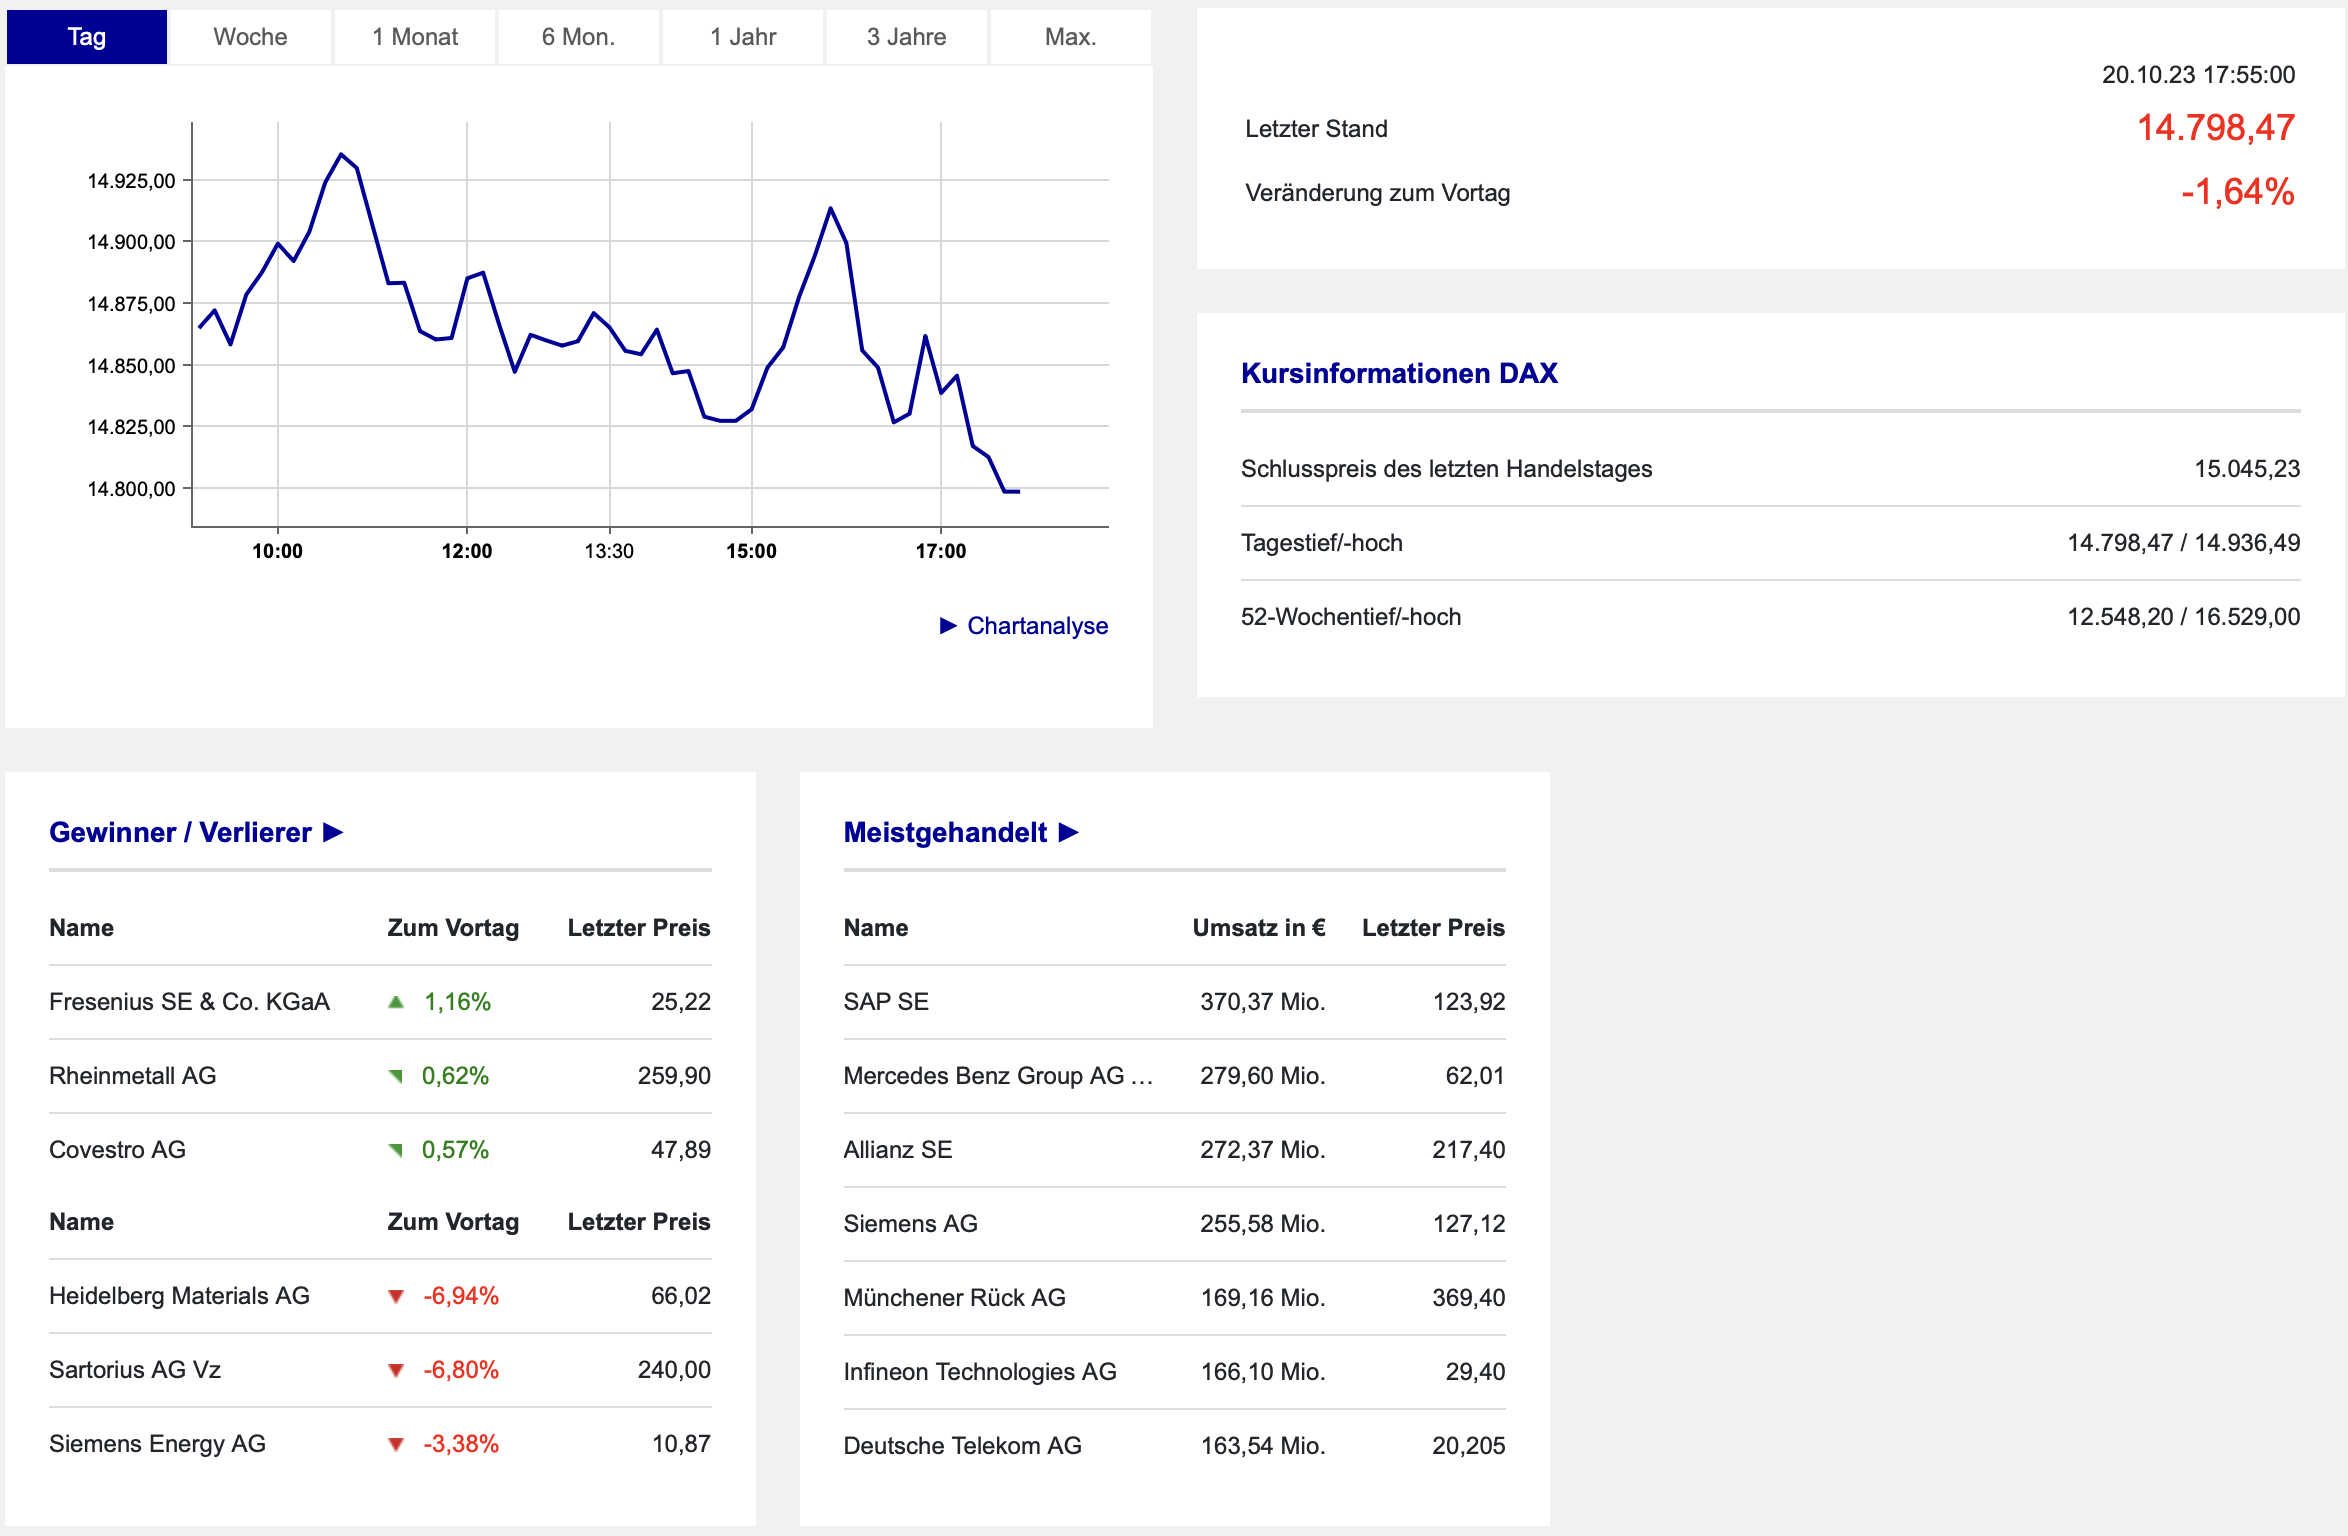Switch chart to Woche tab
Viewport: 2348px width, 1536px height.
click(250, 37)
